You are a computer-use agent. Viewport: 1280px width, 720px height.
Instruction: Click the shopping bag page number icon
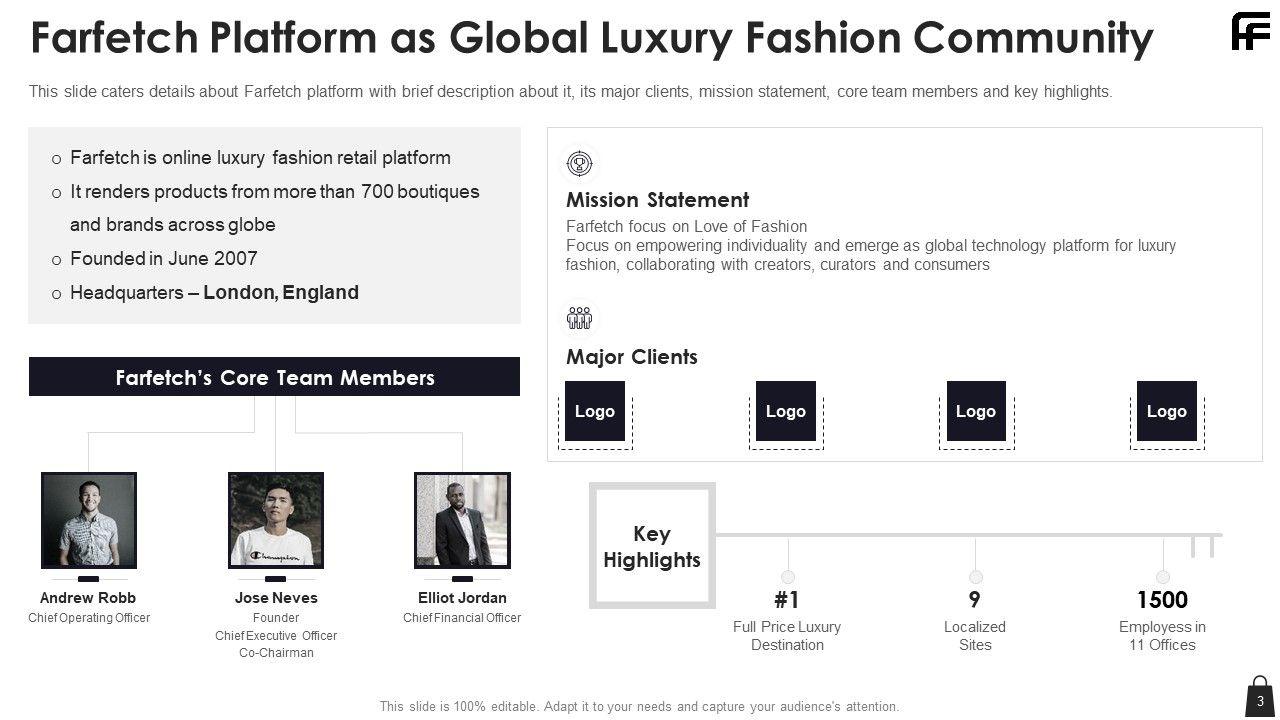click(1260, 697)
